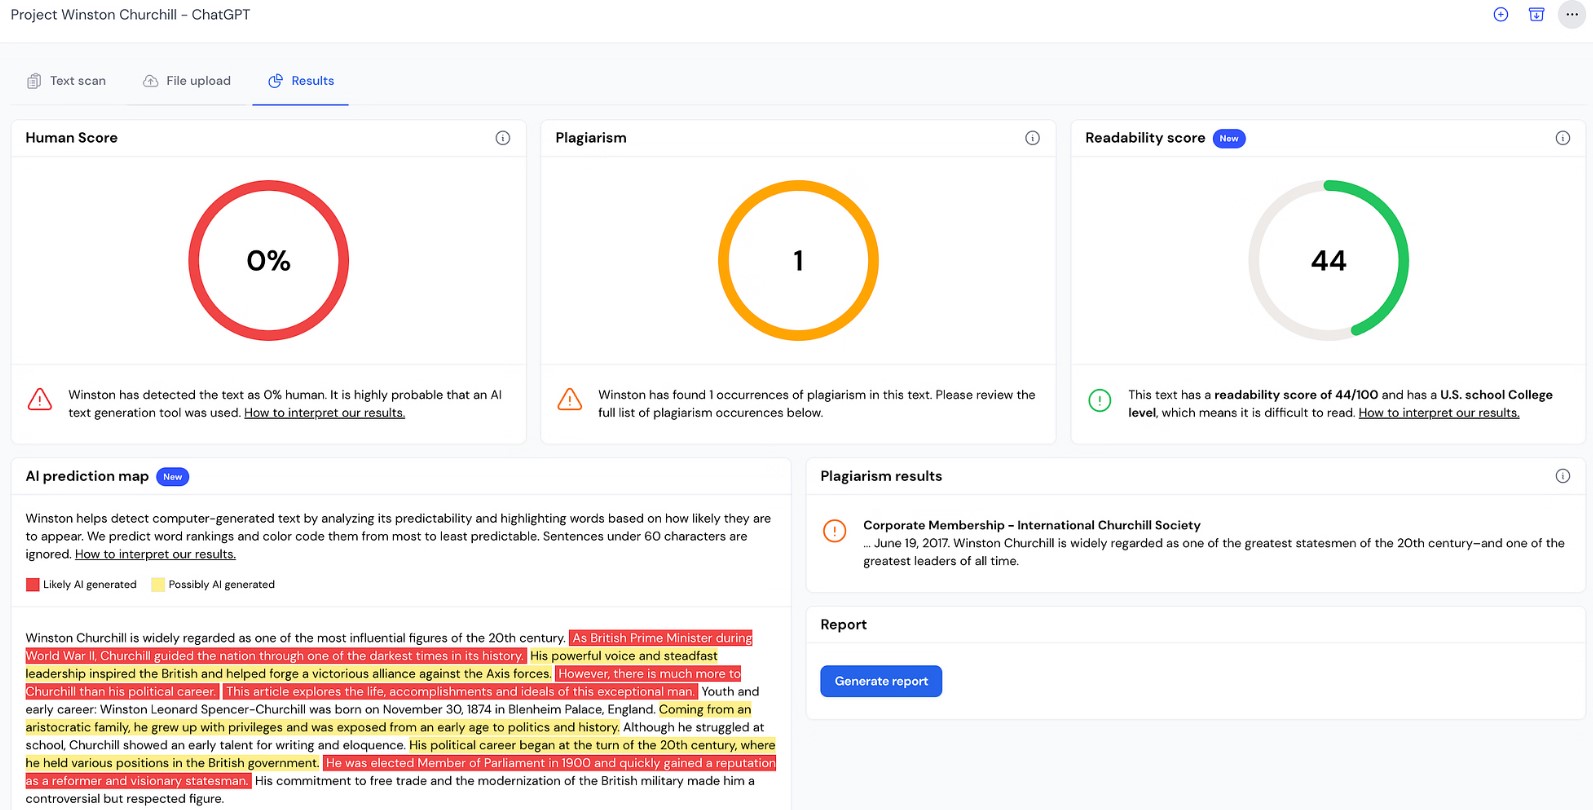Viewport: 1593px width, 810px height.
Task: Click the red Likely AI generated swatch
Action: click(33, 585)
